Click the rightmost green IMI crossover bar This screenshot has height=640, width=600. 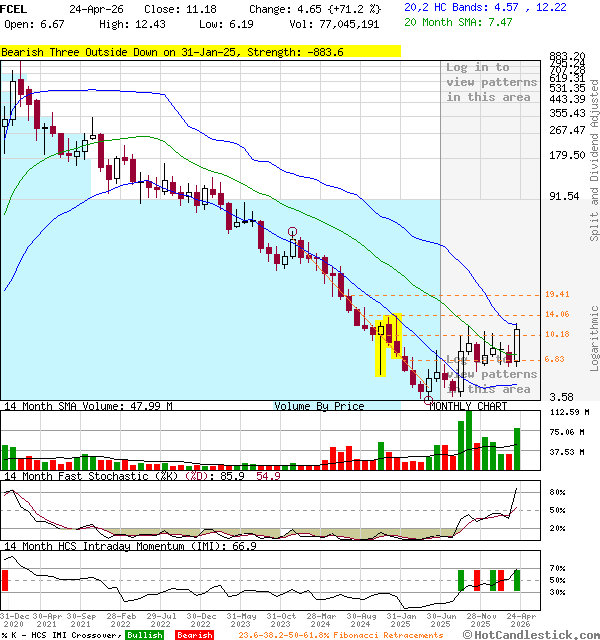tap(517, 580)
